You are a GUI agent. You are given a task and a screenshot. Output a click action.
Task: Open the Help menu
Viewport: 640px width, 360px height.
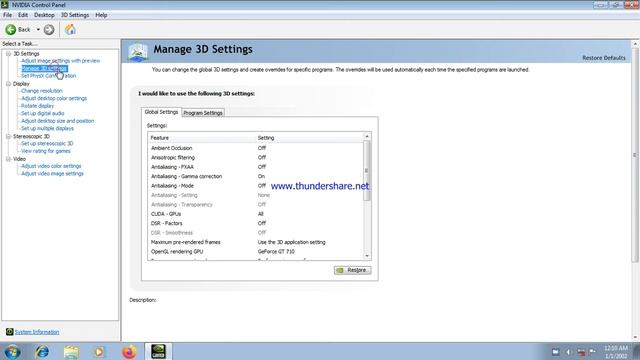(101, 15)
